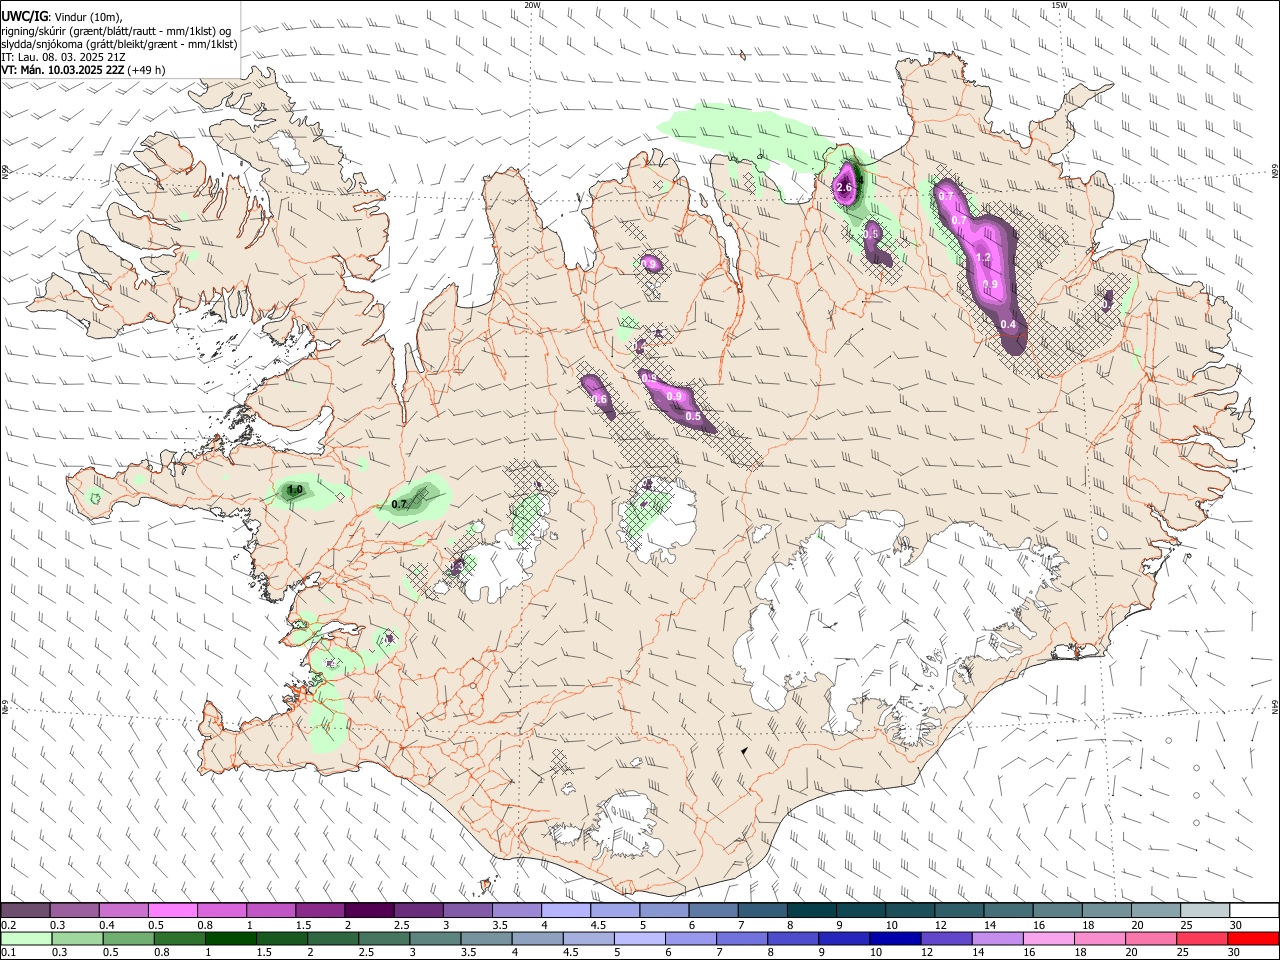The image size is (1280, 960).
Task: Select the light pink 16 swatch in the lower scale
Action: click(x=1048, y=939)
